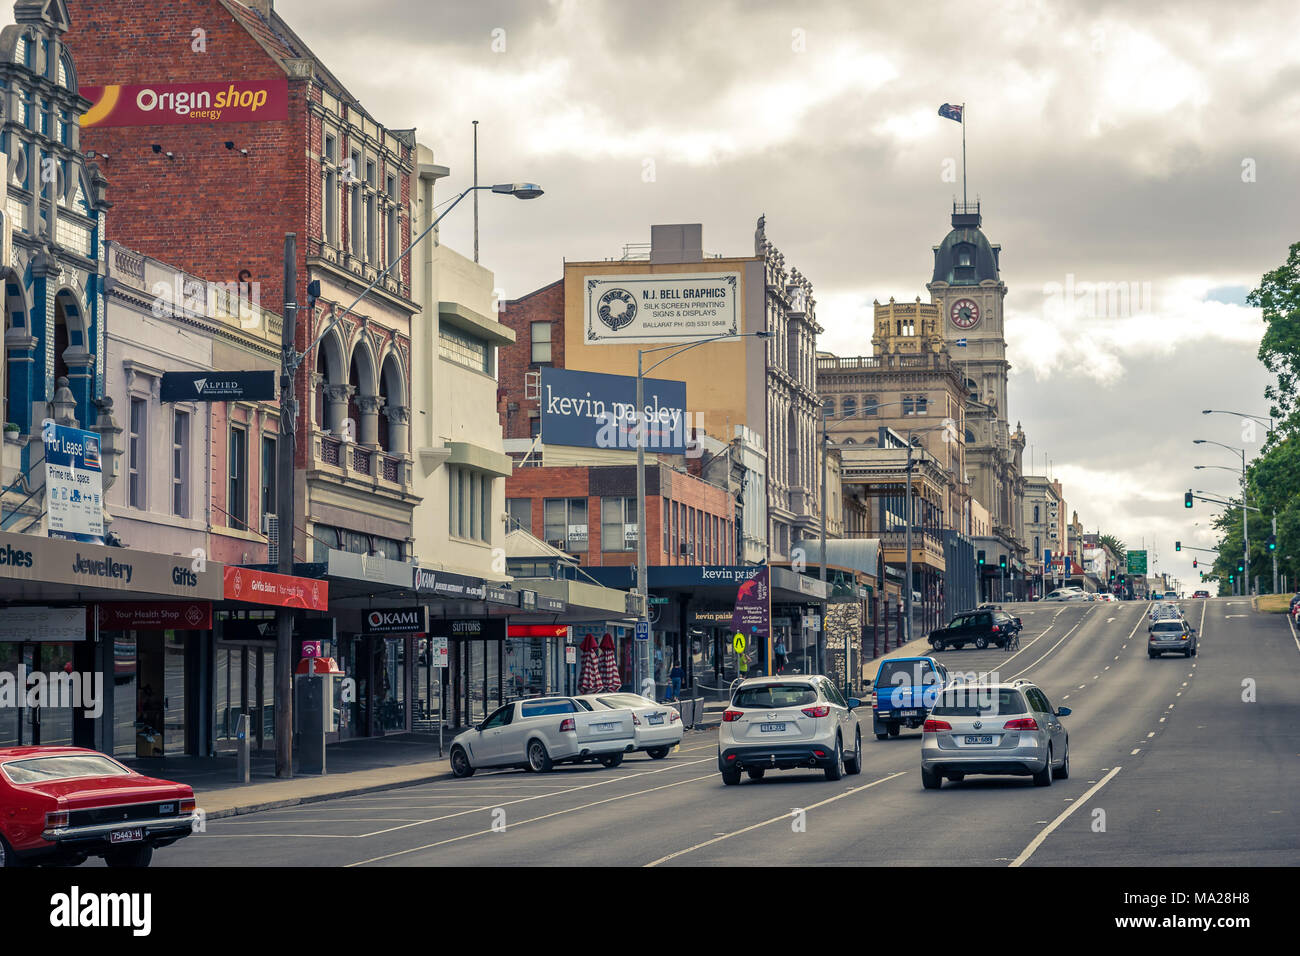Click the large blue kevin paisley billboard

(x=613, y=411)
